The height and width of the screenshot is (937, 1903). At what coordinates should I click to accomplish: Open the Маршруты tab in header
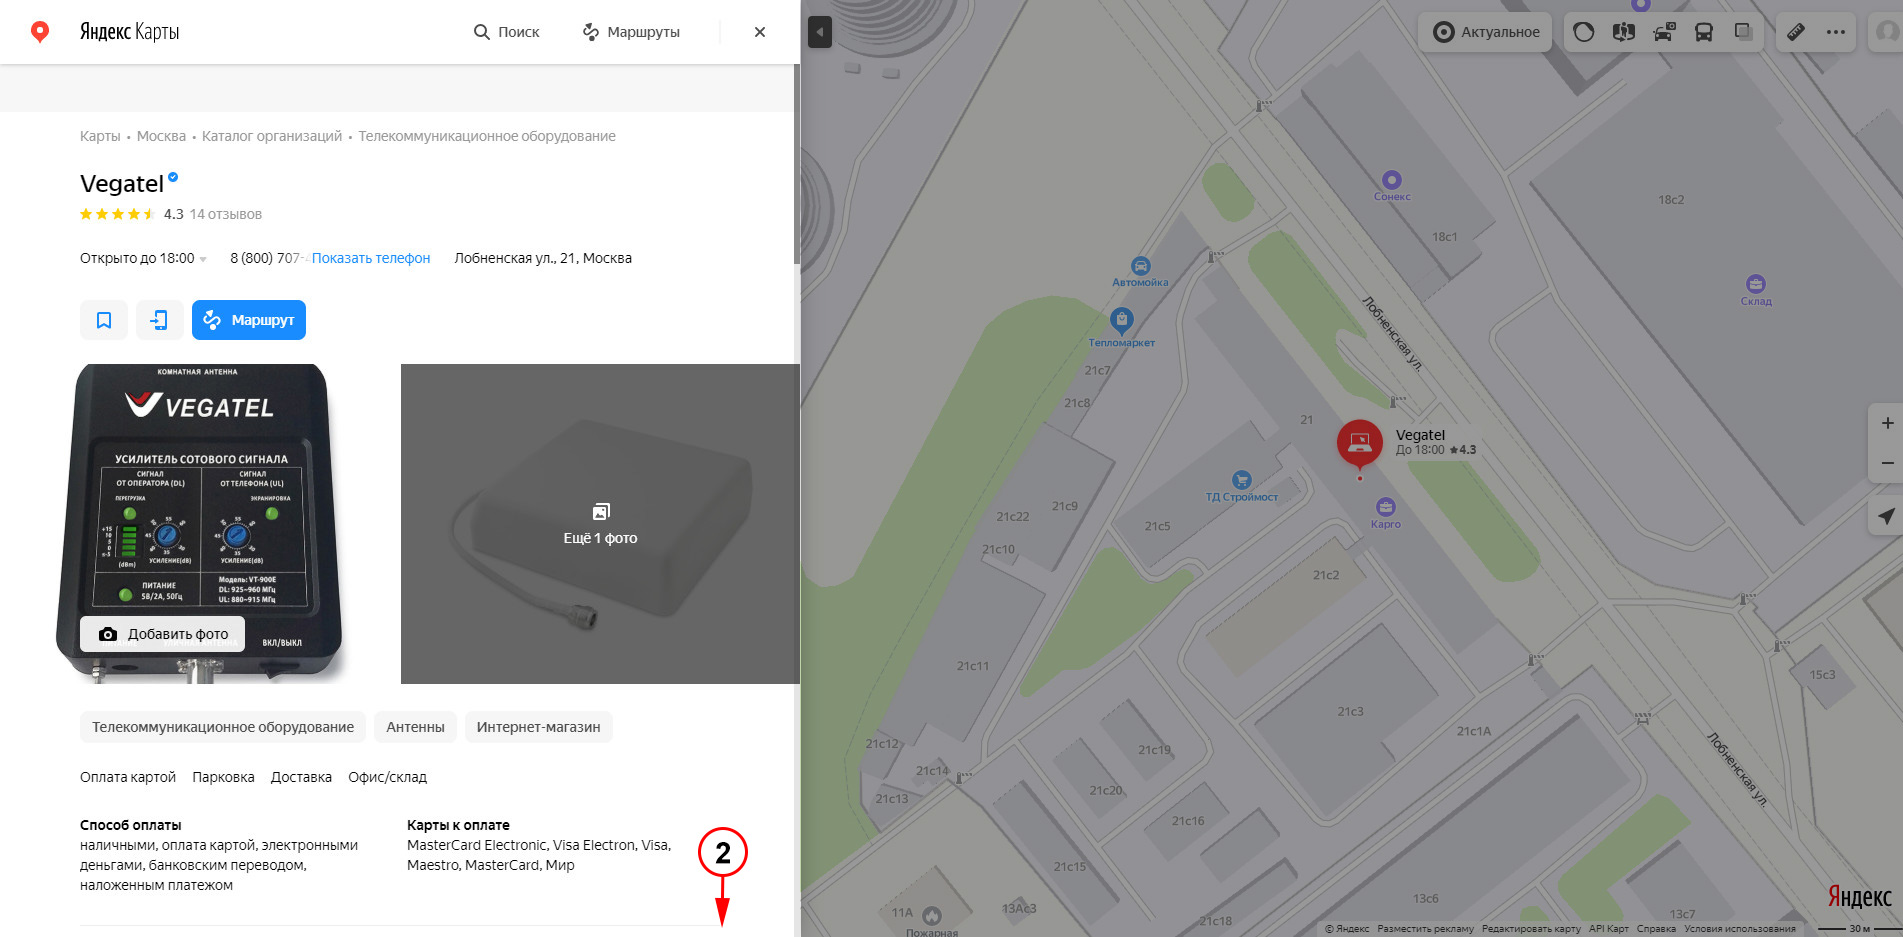631,32
